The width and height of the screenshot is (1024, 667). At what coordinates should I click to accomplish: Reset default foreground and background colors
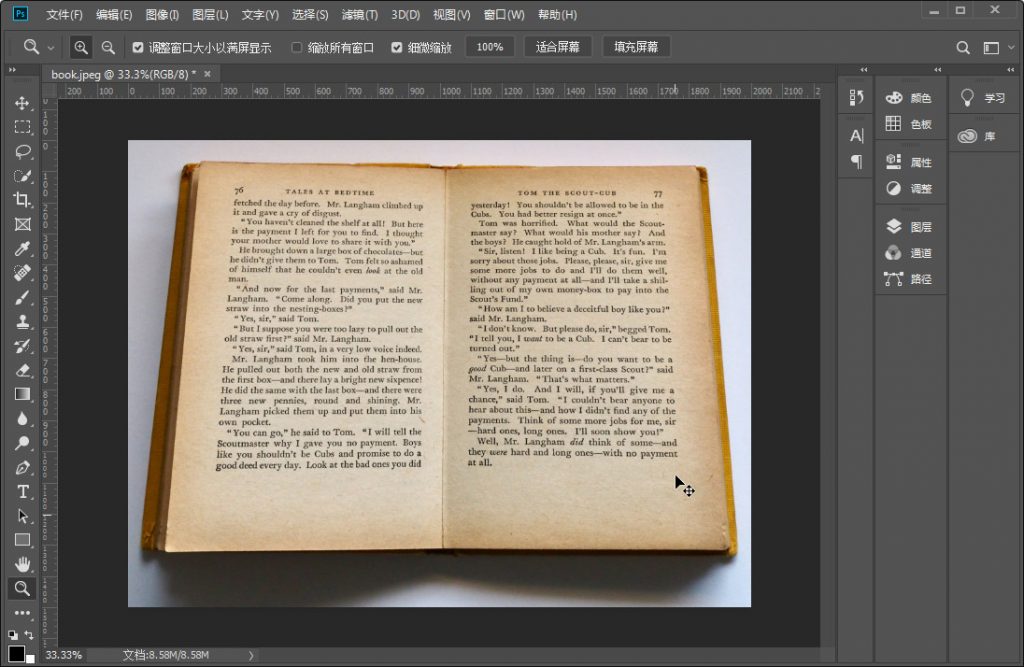point(12,634)
